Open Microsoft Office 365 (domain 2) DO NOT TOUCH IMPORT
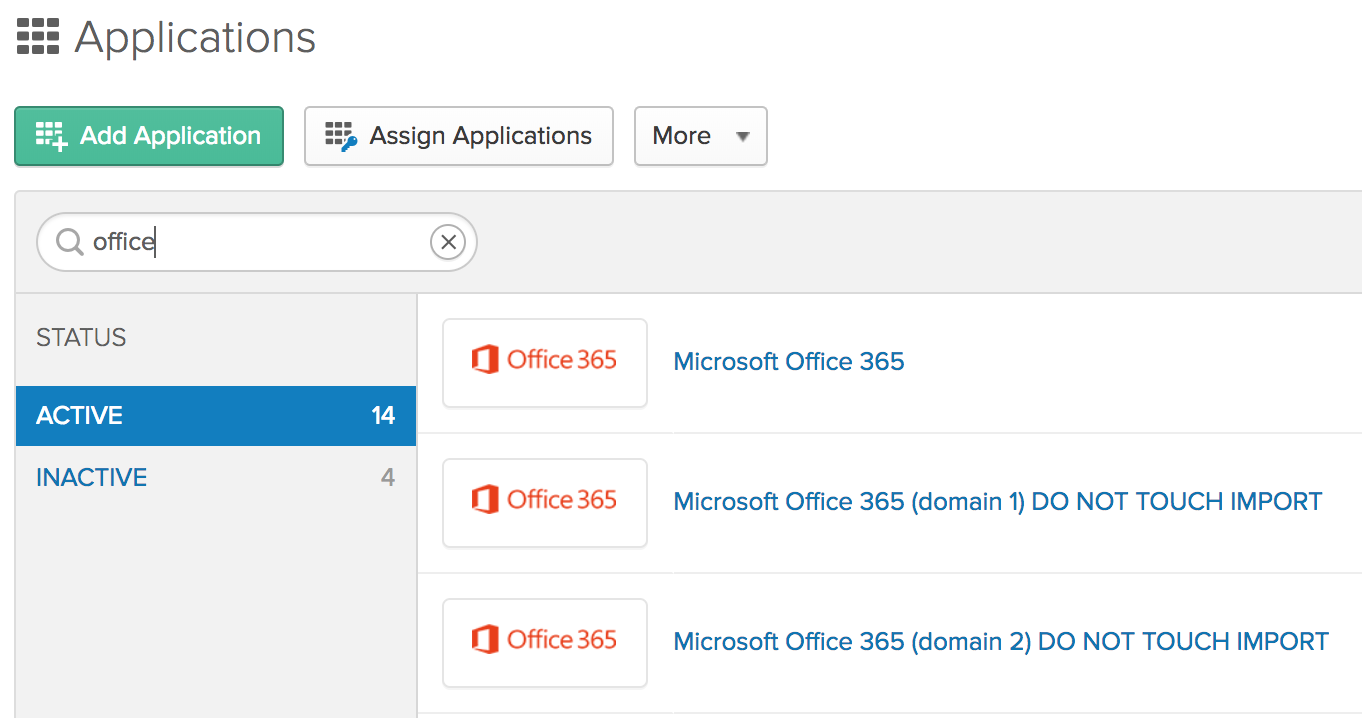Viewport: 1362px width, 718px height. [1001, 642]
